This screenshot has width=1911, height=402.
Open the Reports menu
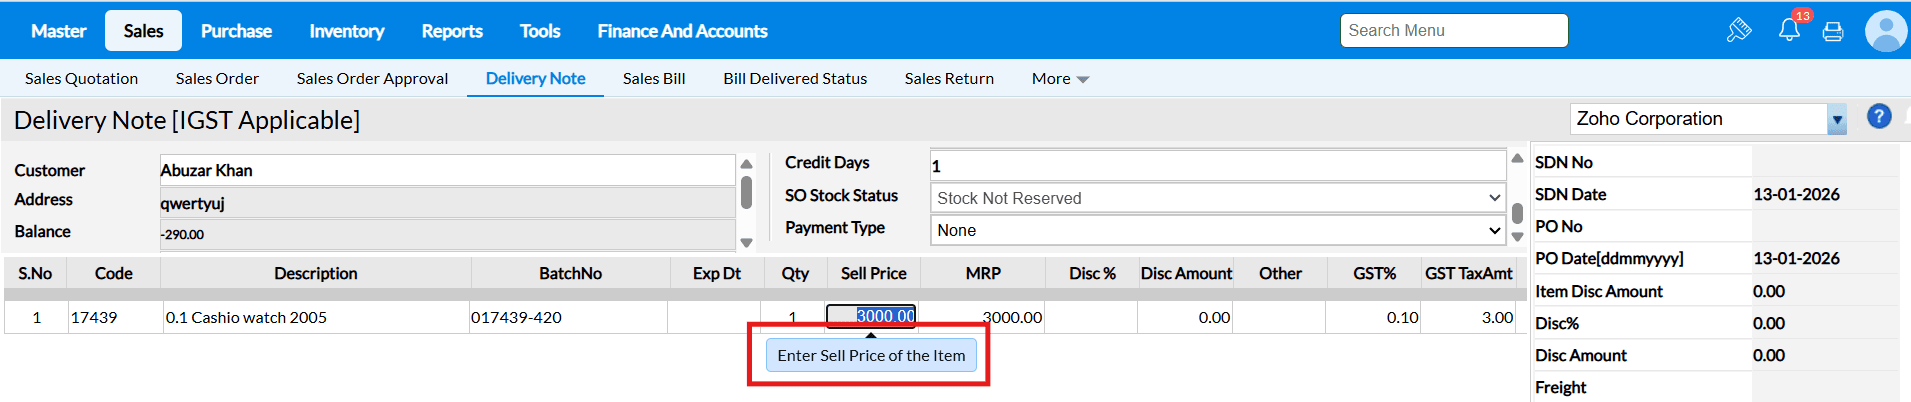point(452,31)
